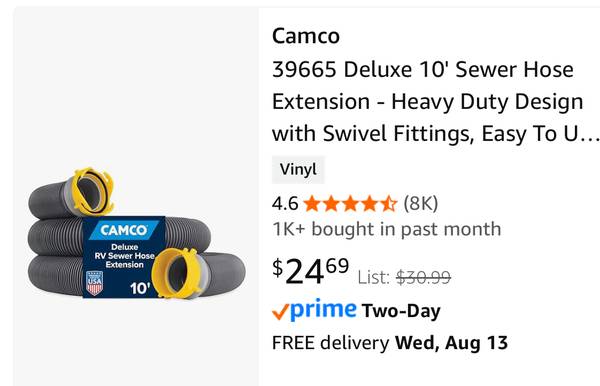Image resolution: width=600 pixels, height=386 pixels.
Task: Click the $24.69 price
Action: pyautogui.click(x=310, y=271)
